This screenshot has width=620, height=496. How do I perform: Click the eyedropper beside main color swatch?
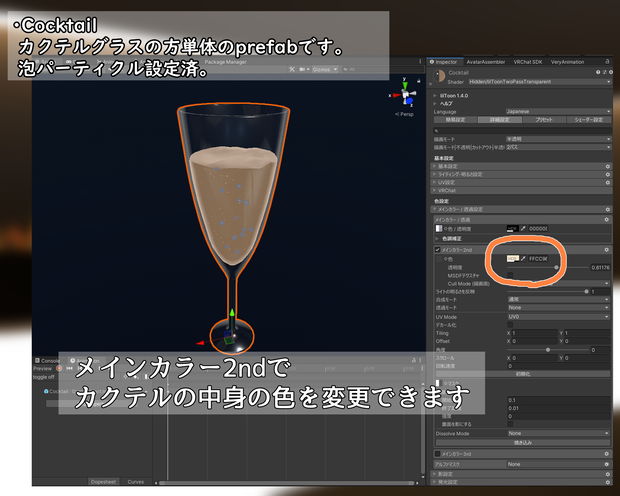pyautogui.click(x=523, y=229)
